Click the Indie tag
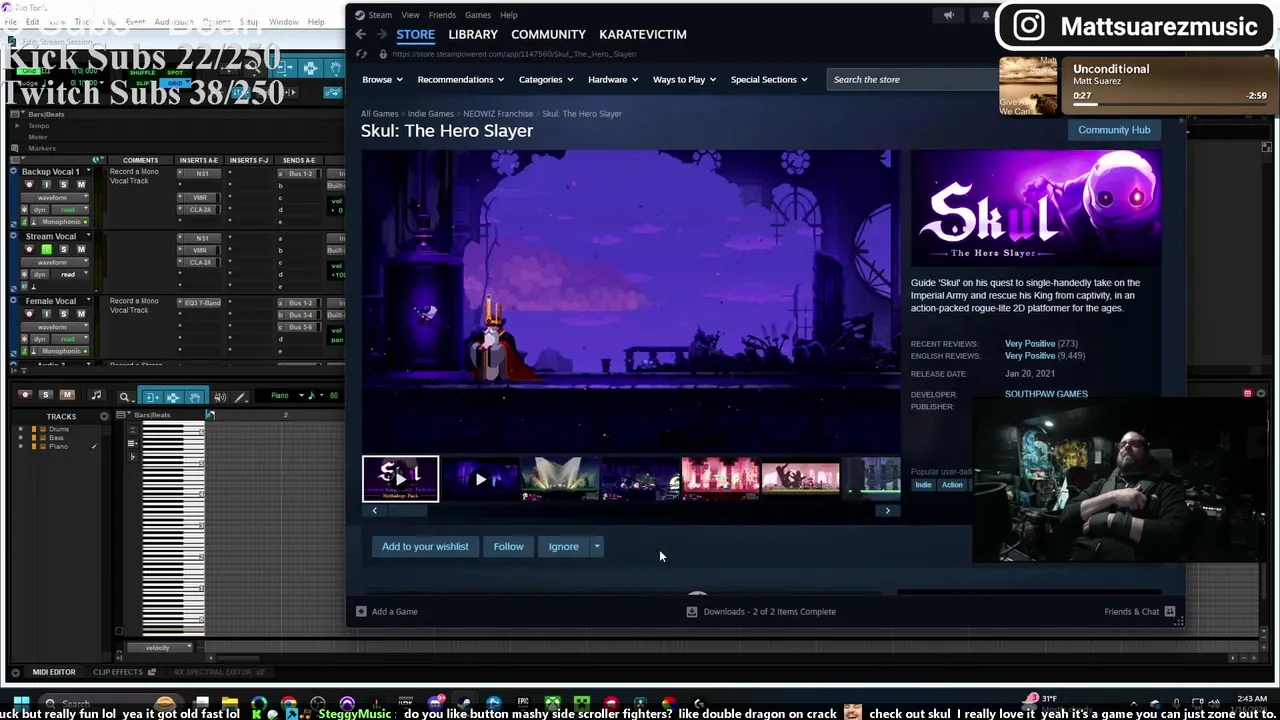 [923, 485]
